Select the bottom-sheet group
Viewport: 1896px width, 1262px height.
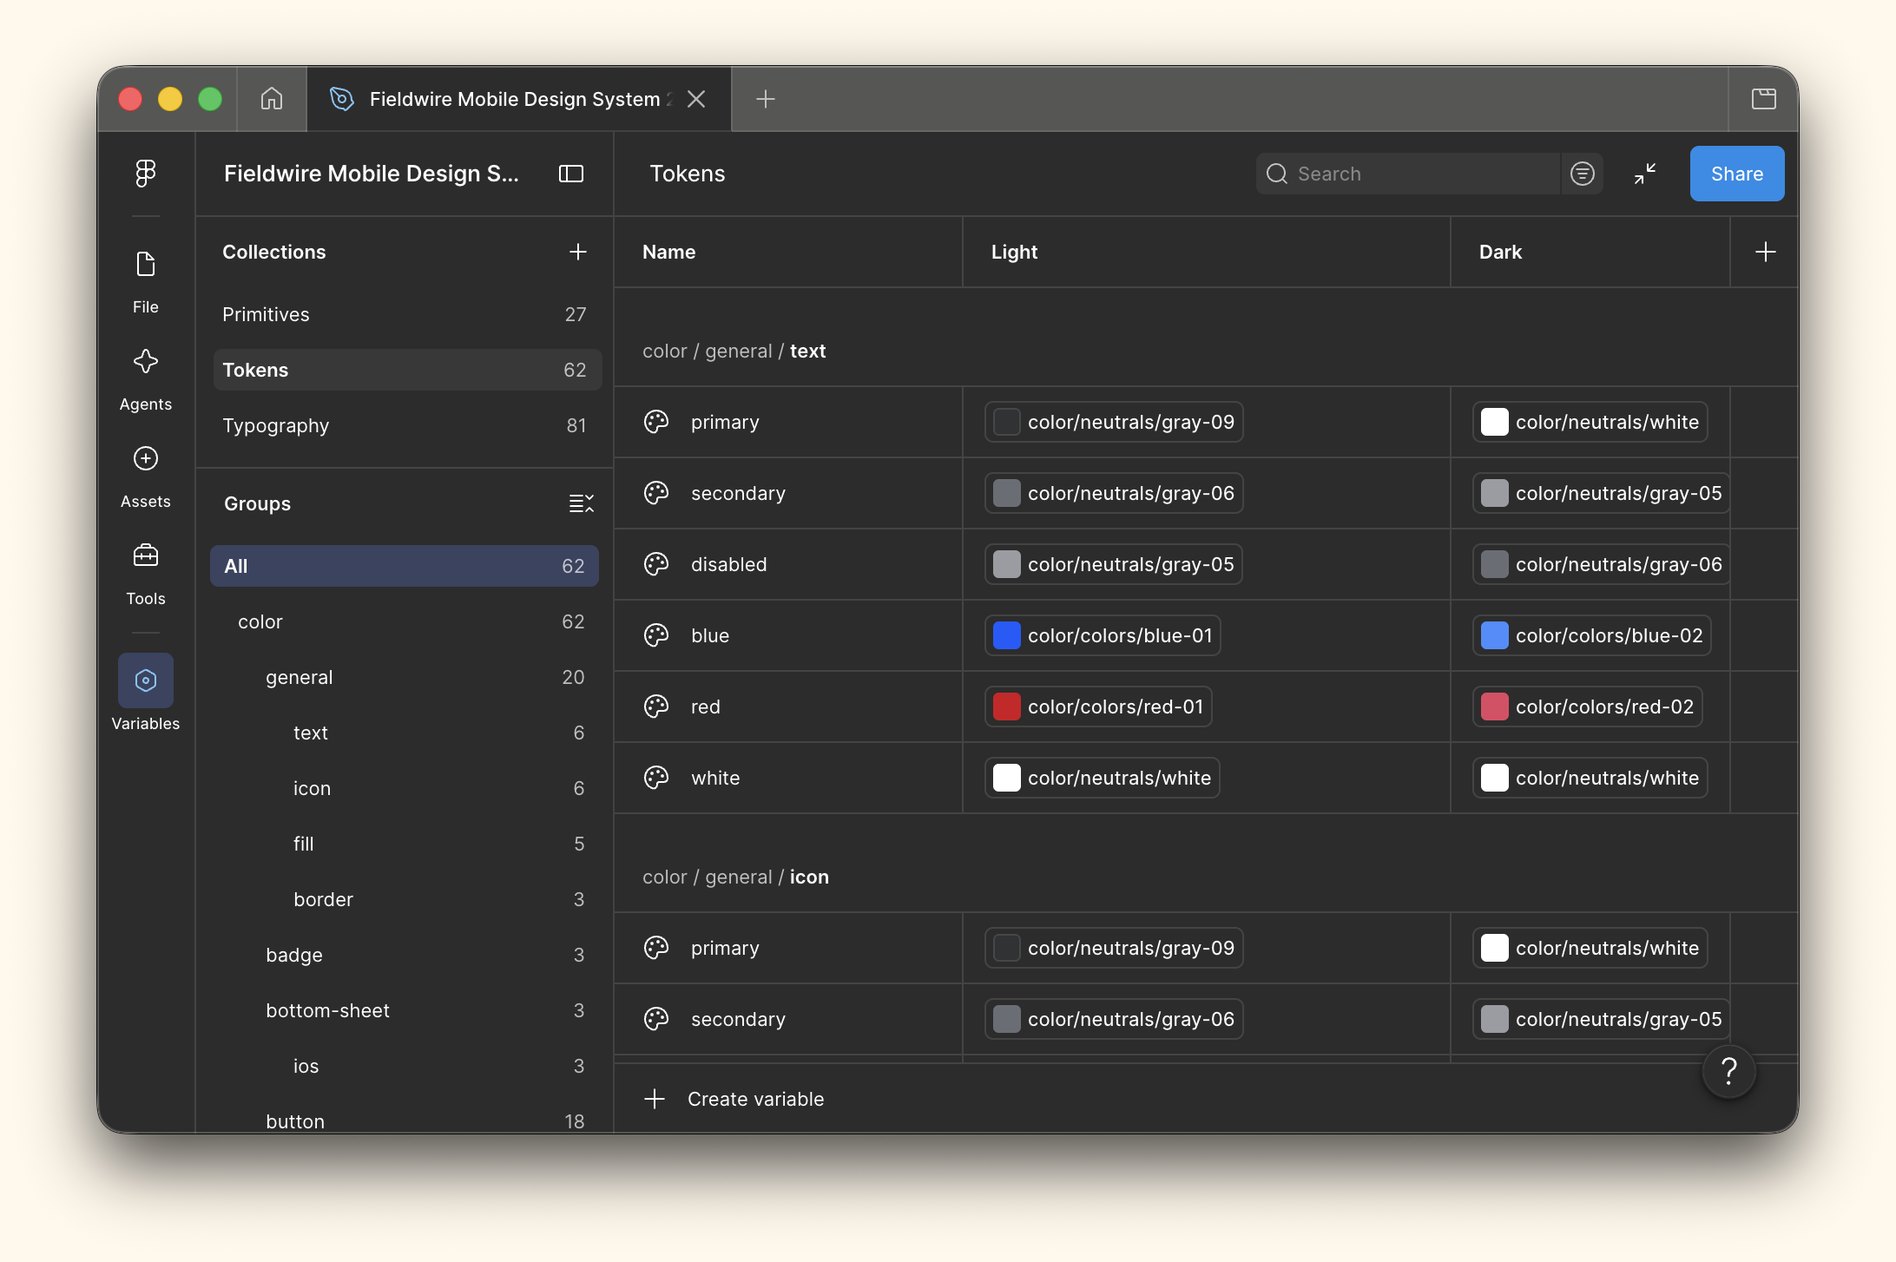[404, 1011]
